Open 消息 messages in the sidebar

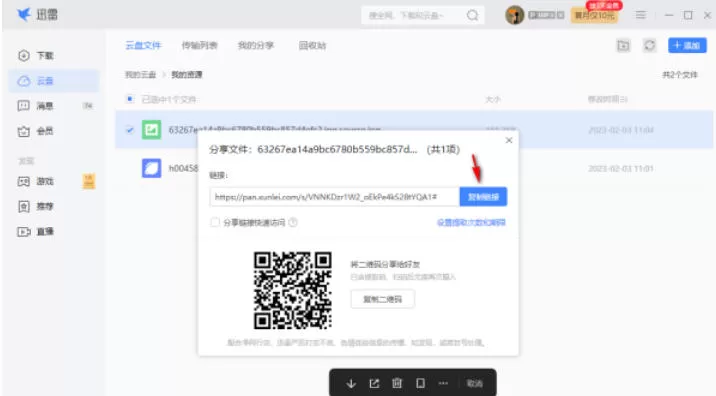(x=36, y=106)
